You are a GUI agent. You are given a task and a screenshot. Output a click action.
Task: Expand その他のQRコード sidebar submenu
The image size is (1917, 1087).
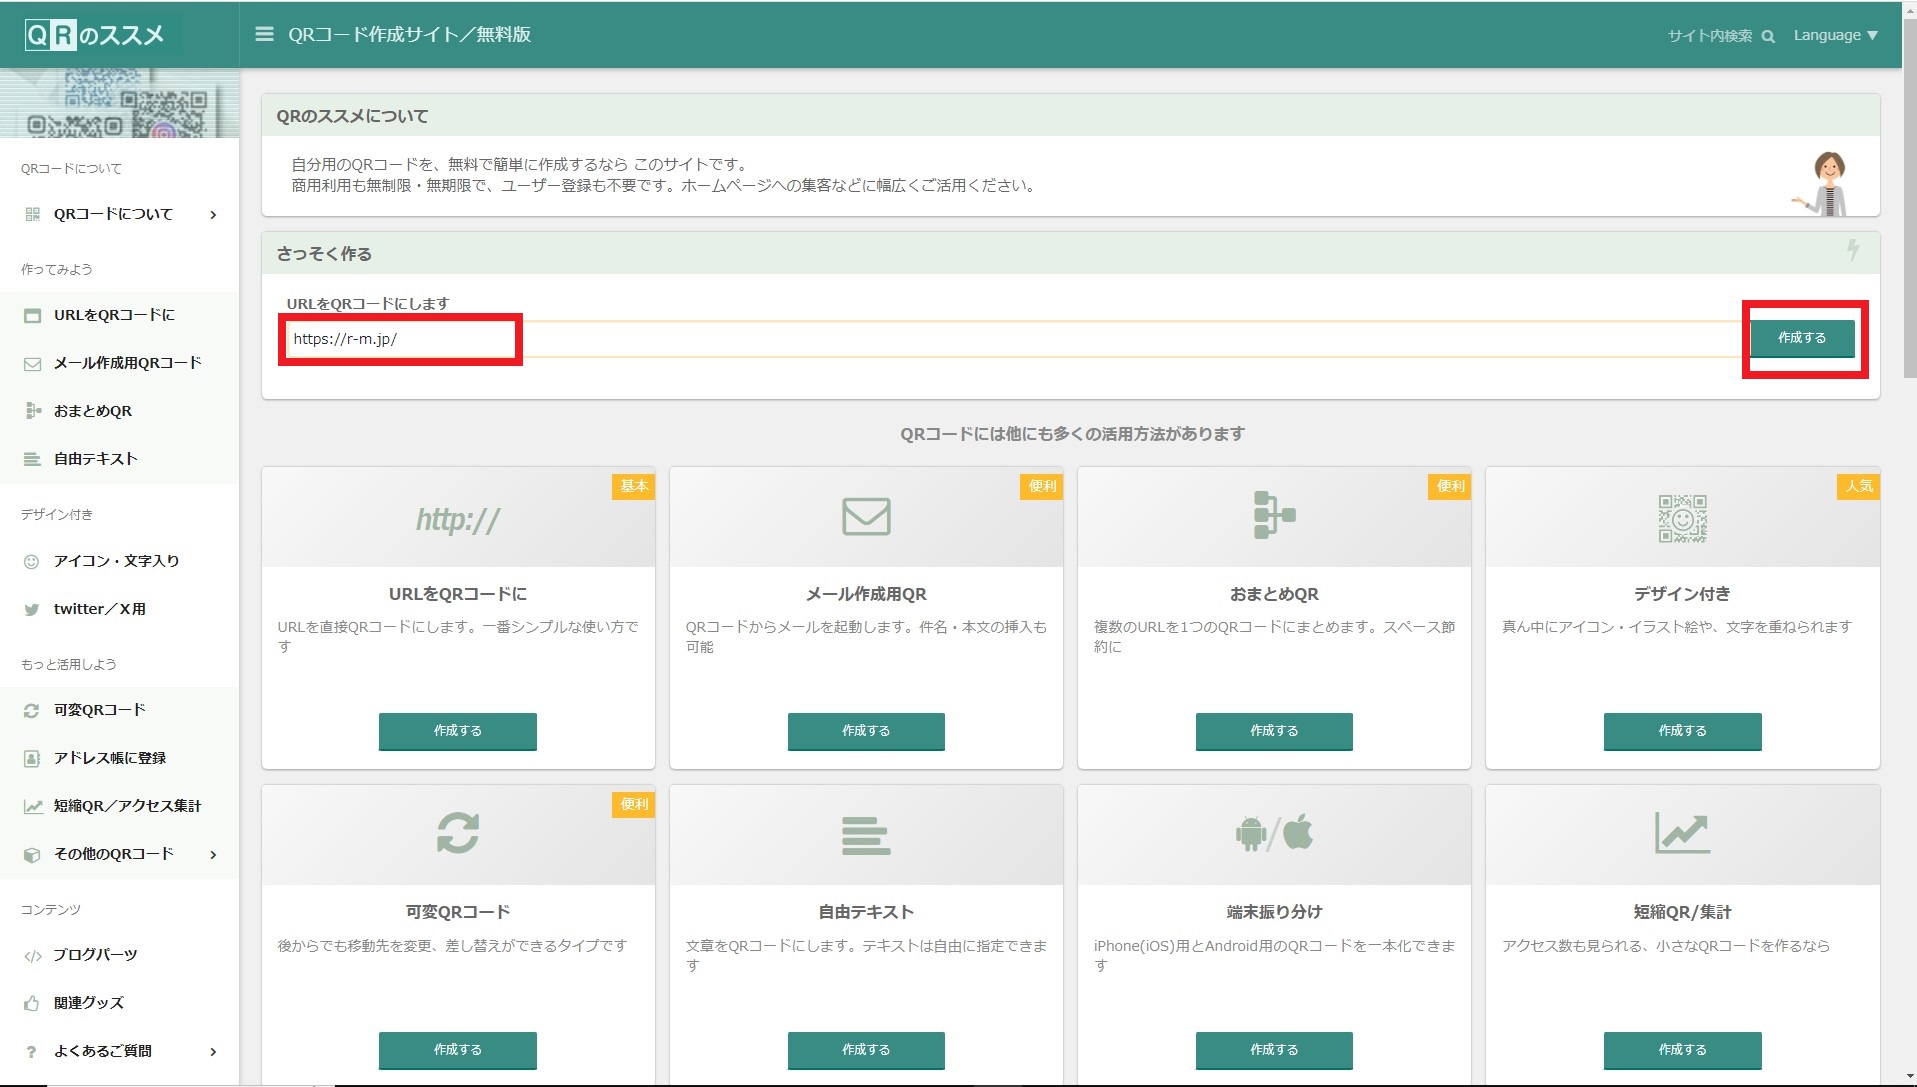(x=213, y=854)
